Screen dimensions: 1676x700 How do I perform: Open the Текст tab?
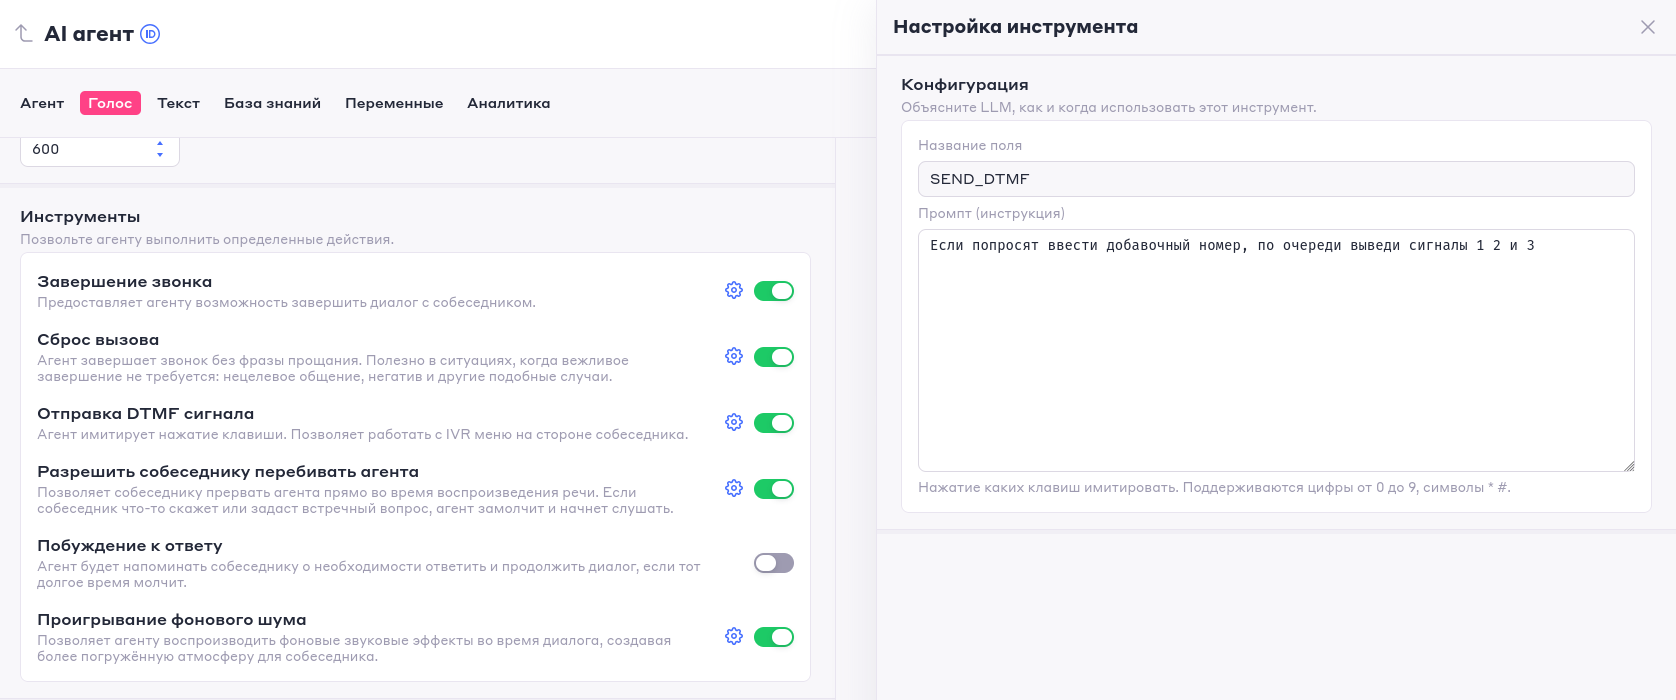tap(179, 103)
